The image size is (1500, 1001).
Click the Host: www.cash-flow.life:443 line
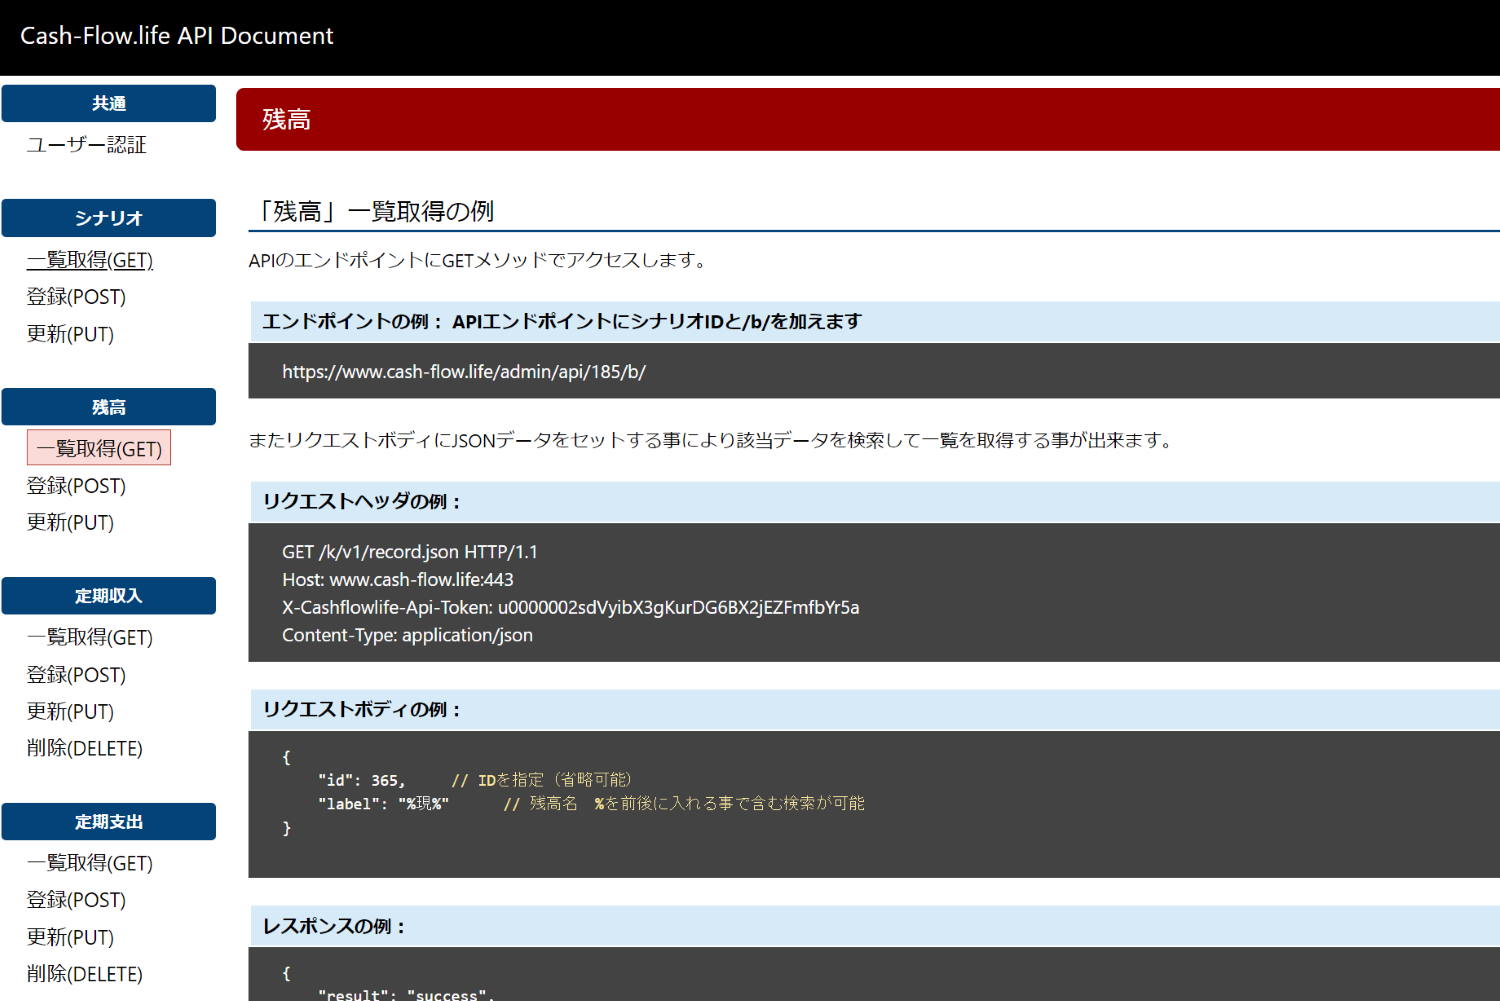click(398, 580)
